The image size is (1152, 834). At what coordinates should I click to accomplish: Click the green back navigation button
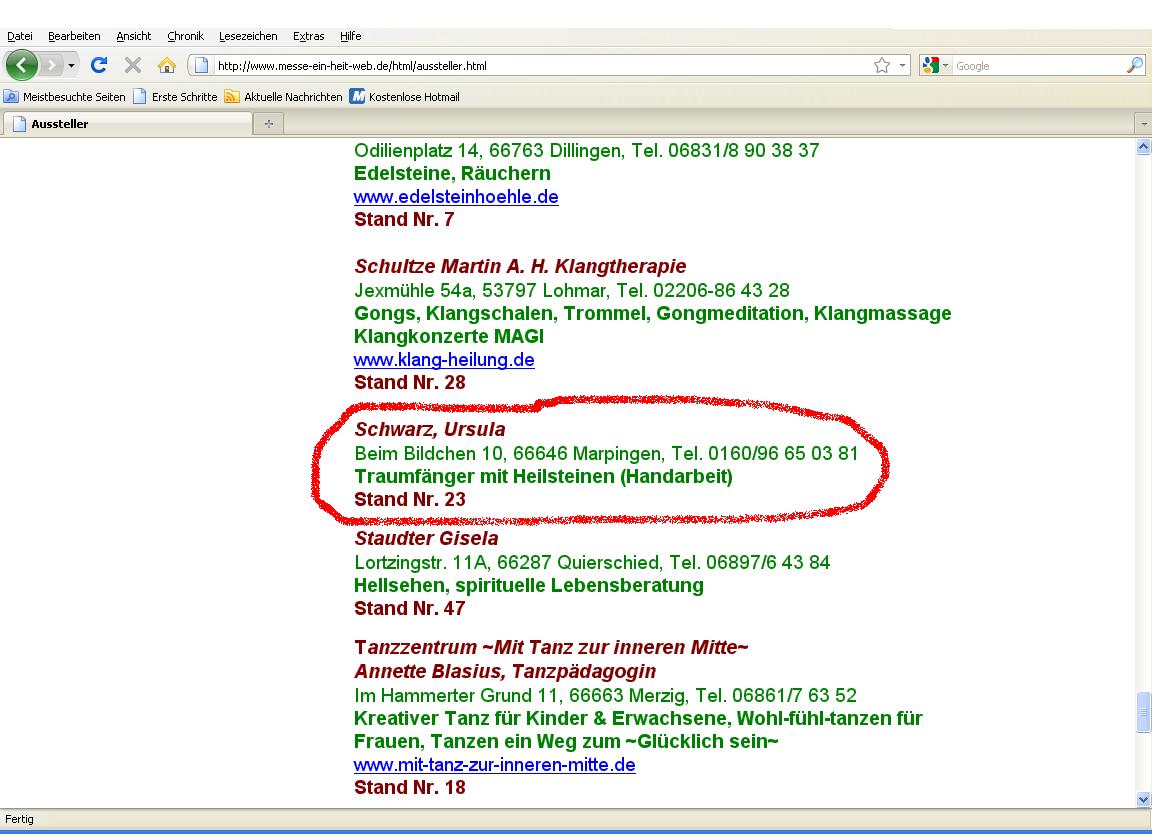(21, 66)
